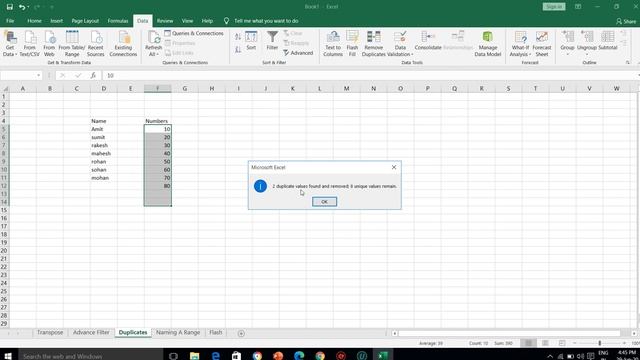Image resolution: width=640 pixels, height=360 pixels.
Task: Click the Subtotal tool
Action: [608, 41]
